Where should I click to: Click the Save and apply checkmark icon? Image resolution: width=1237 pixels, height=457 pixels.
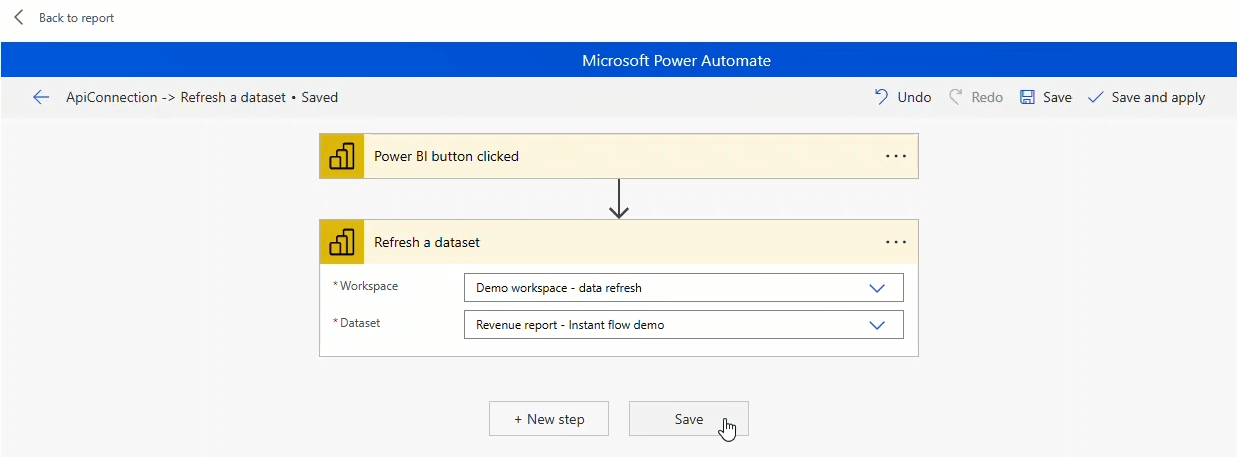coord(1095,97)
